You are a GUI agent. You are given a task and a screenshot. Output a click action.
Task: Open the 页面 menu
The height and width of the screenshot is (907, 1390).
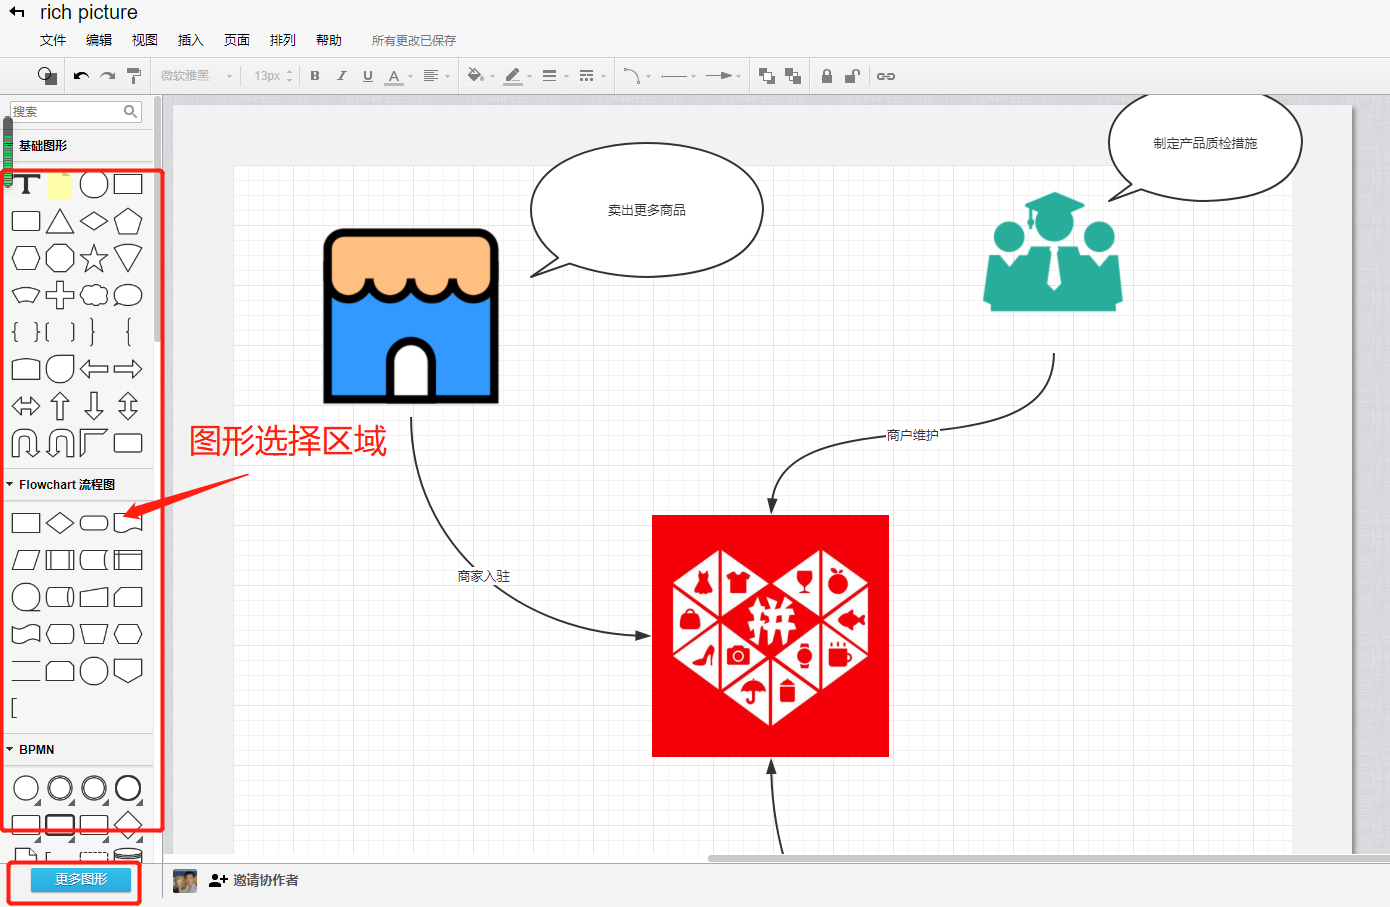click(x=237, y=40)
